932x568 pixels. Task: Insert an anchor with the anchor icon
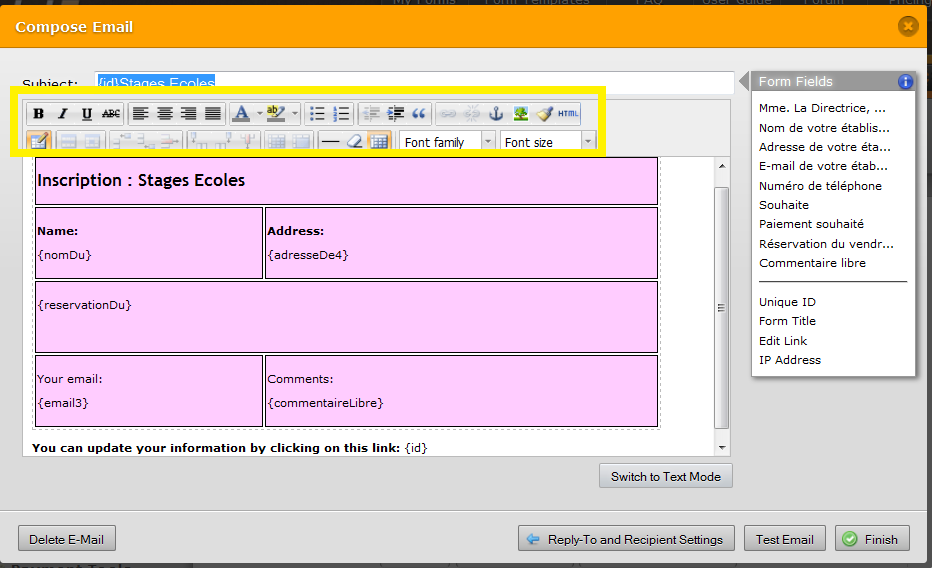pyautogui.click(x=495, y=114)
